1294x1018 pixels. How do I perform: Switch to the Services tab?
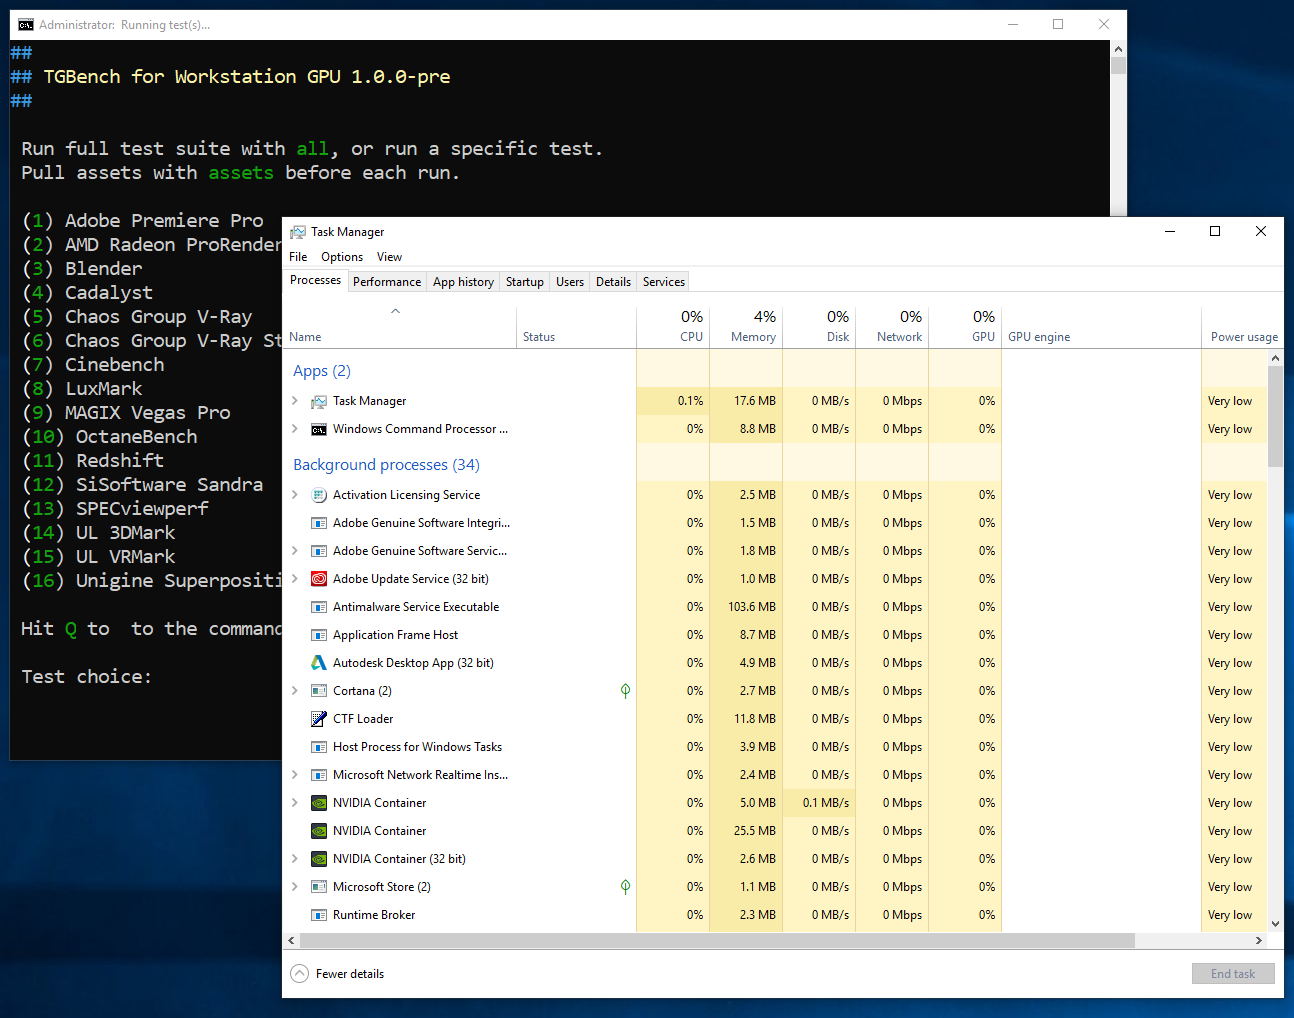[664, 282]
